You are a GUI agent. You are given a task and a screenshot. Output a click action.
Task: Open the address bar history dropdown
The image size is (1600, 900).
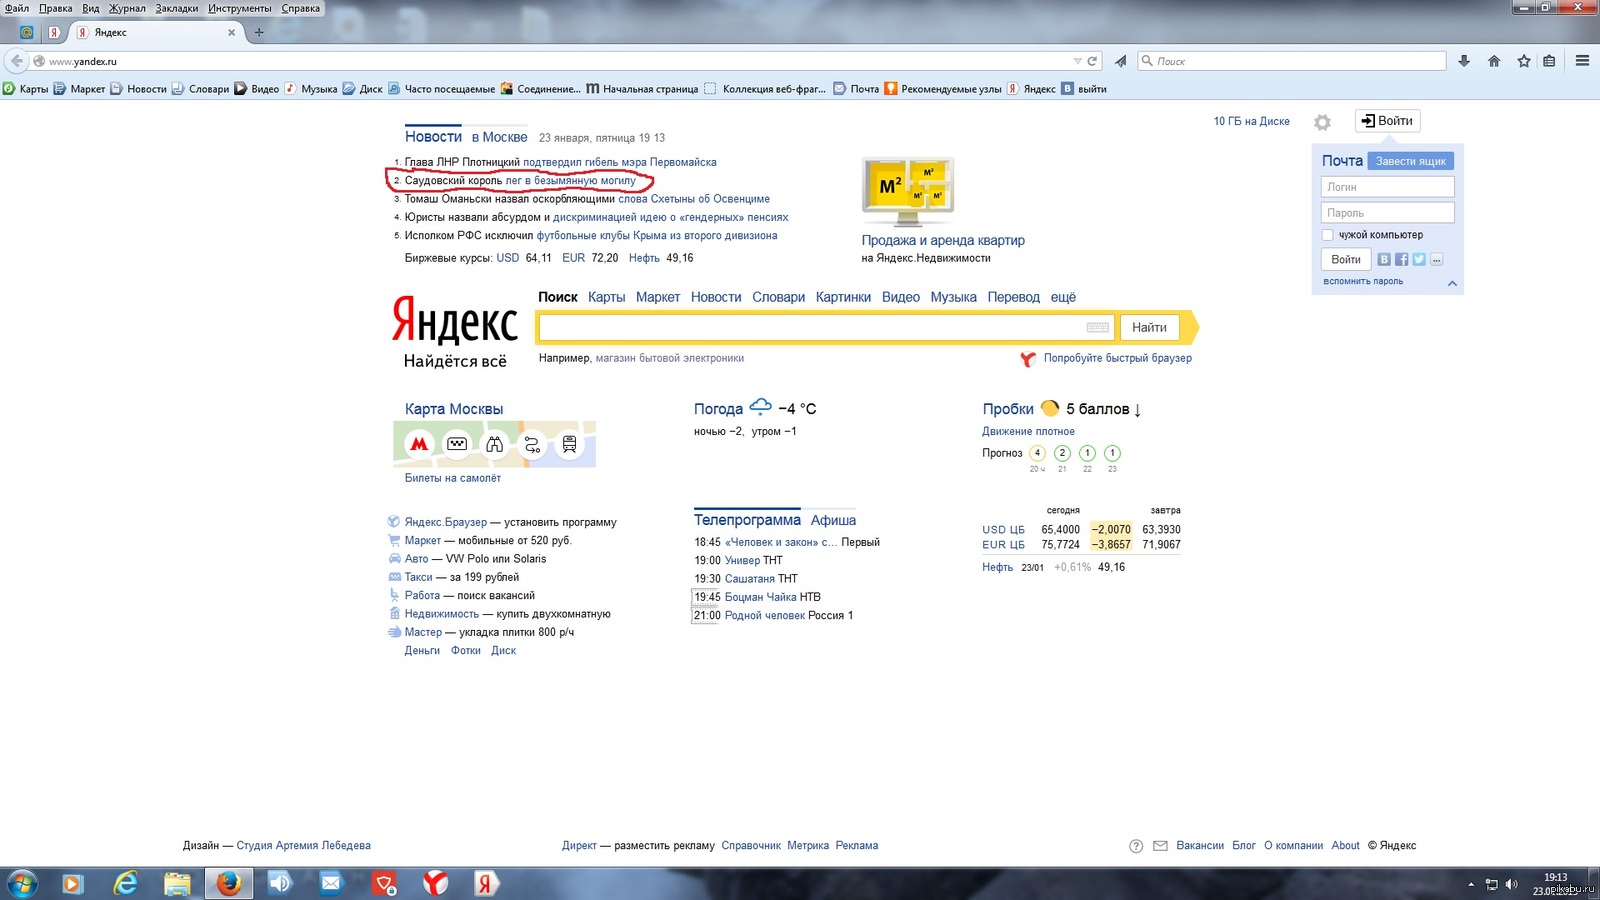(1077, 61)
